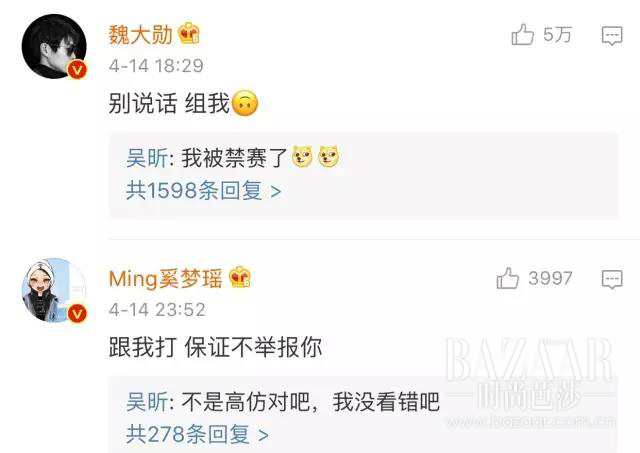Image resolution: width=640 pixels, height=453 pixels.
Task: Tap the verified V badge on Ming奚梦瑶's avatar
Action: [x=77, y=314]
